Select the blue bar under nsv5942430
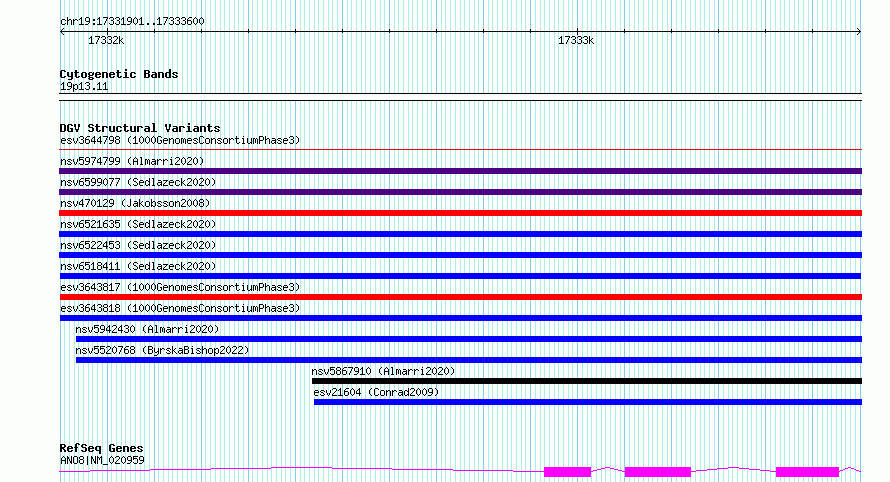Viewport: 890px width, 482px height. [x=469, y=339]
